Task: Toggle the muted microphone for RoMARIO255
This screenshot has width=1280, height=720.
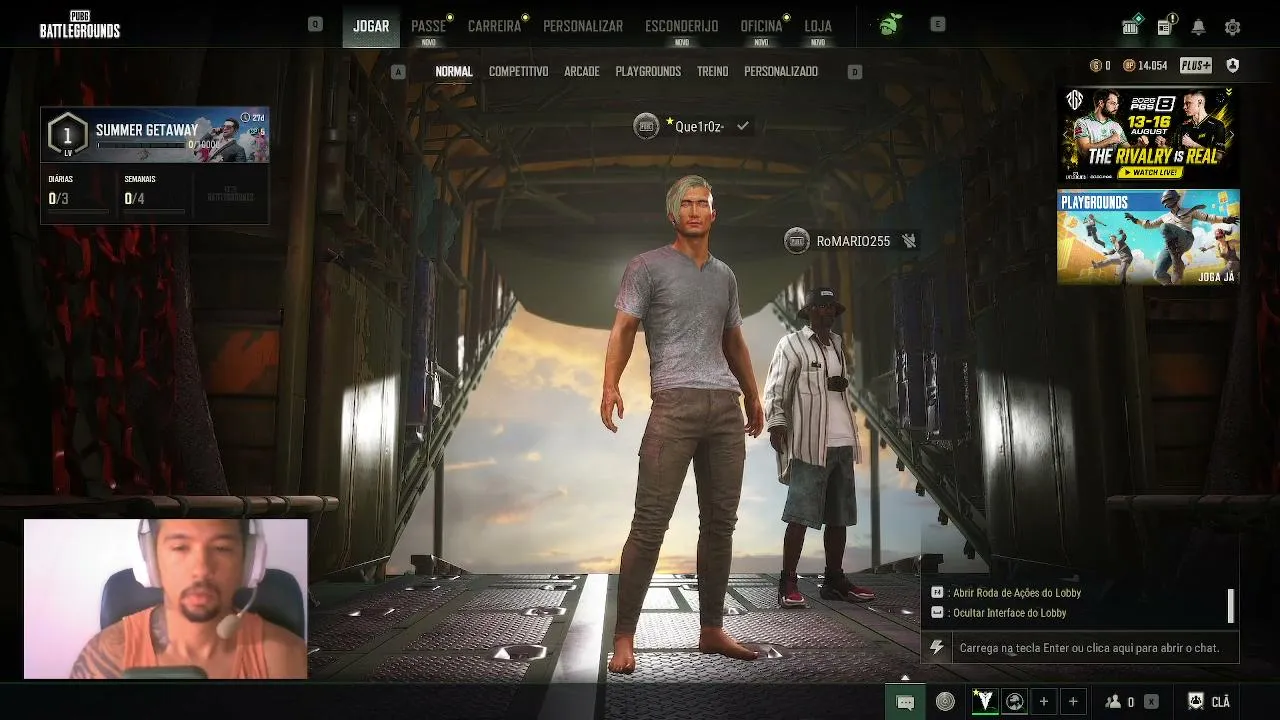Action: pyautogui.click(x=908, y=241)
